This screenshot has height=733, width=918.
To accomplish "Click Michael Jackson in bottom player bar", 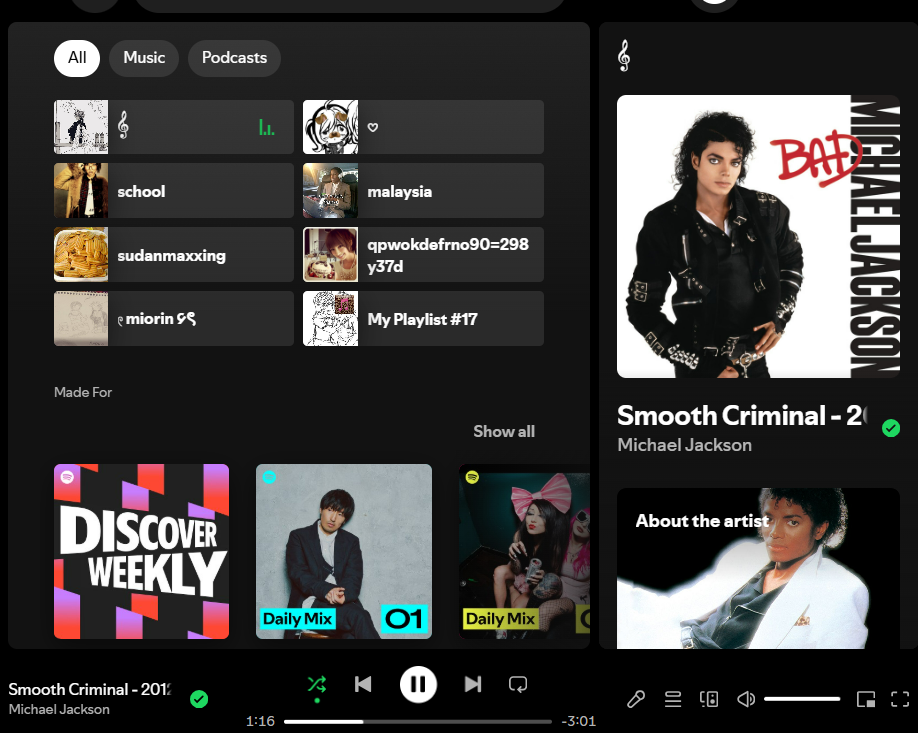I will [x=59, y=709].
